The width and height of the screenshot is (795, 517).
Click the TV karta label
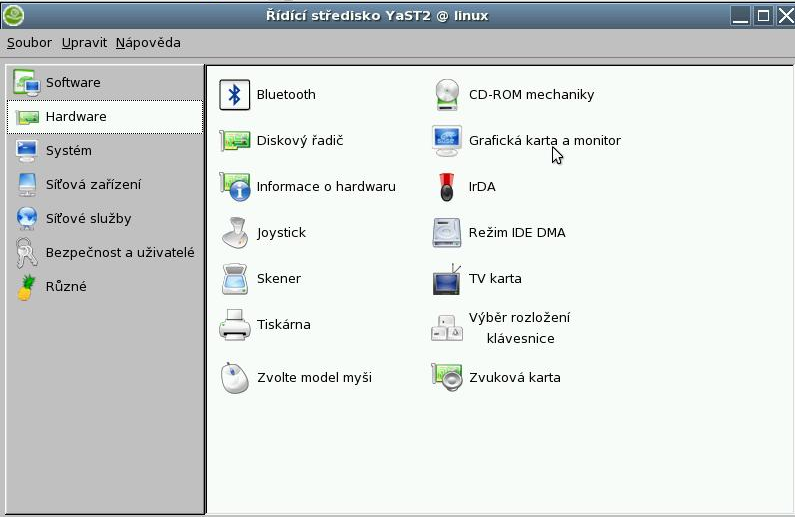[x=495, y=279]
